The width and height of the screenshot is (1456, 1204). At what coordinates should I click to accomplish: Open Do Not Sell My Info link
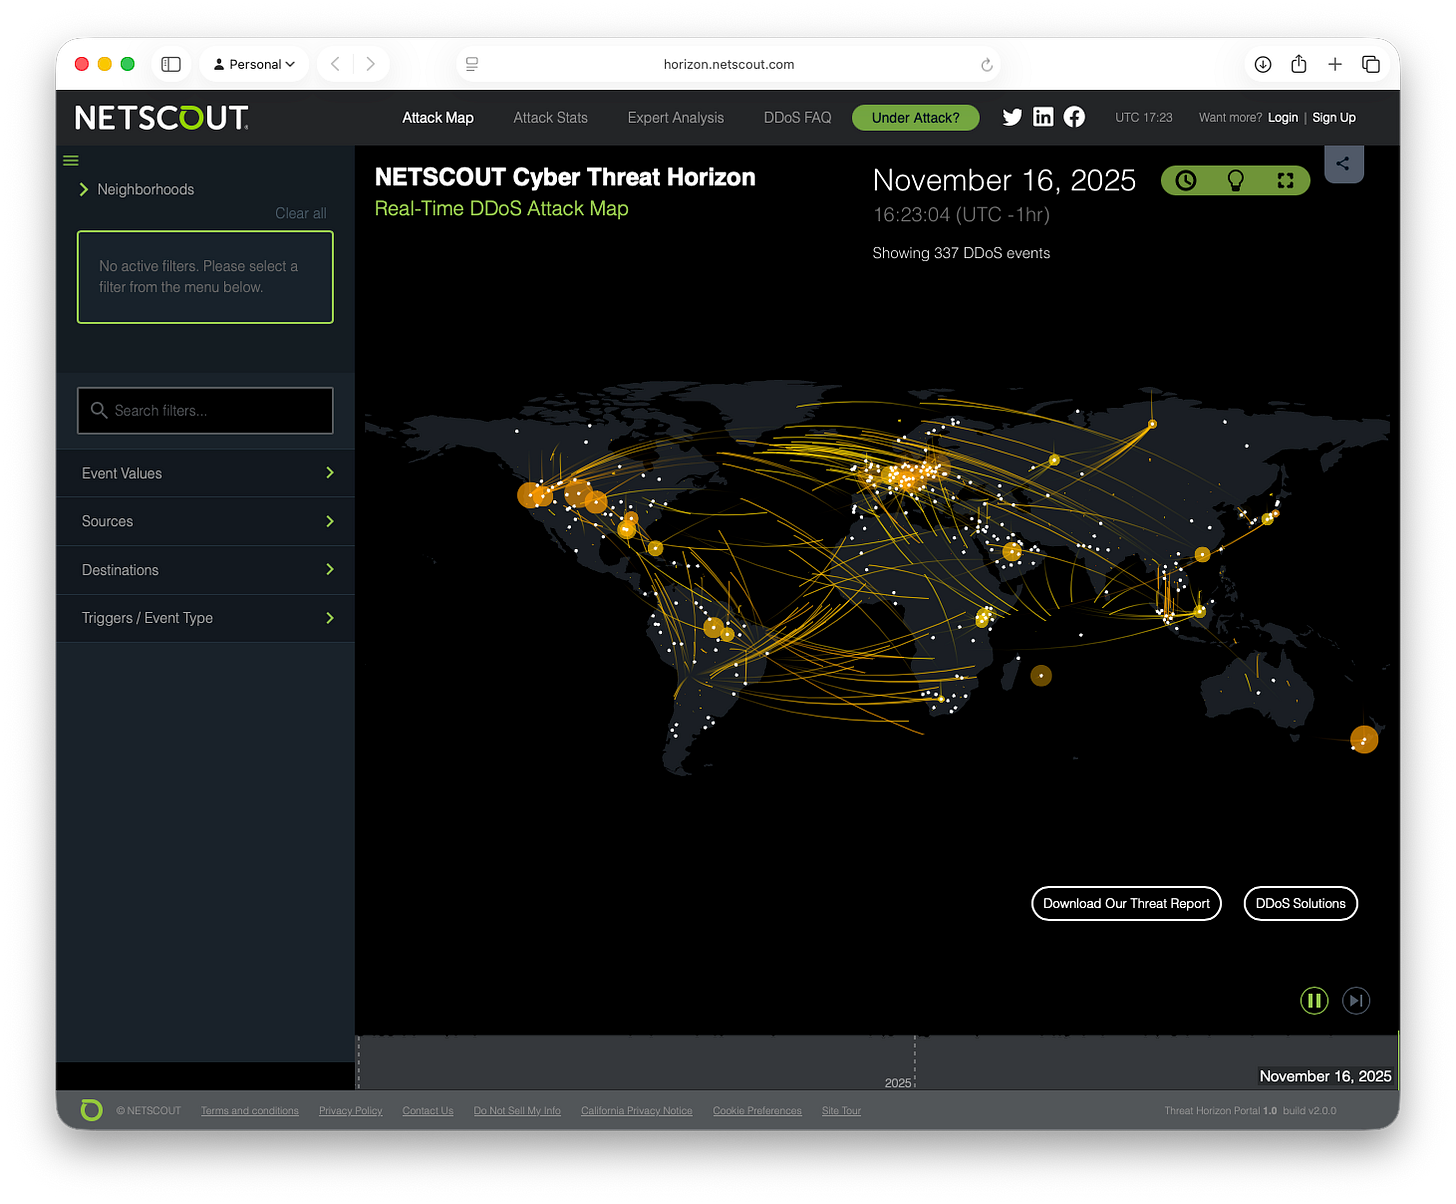click(517, 1111)
